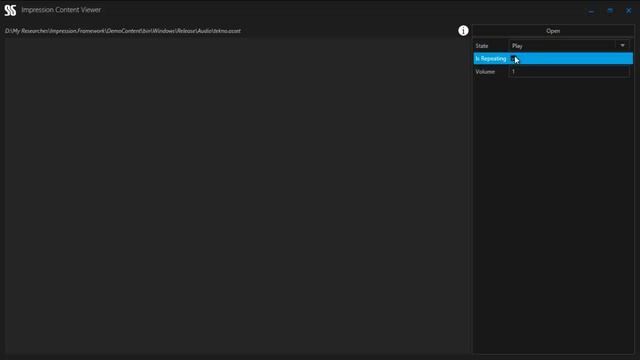
Task: Select the Is Repeating property label
Action: tap(491, 59)
